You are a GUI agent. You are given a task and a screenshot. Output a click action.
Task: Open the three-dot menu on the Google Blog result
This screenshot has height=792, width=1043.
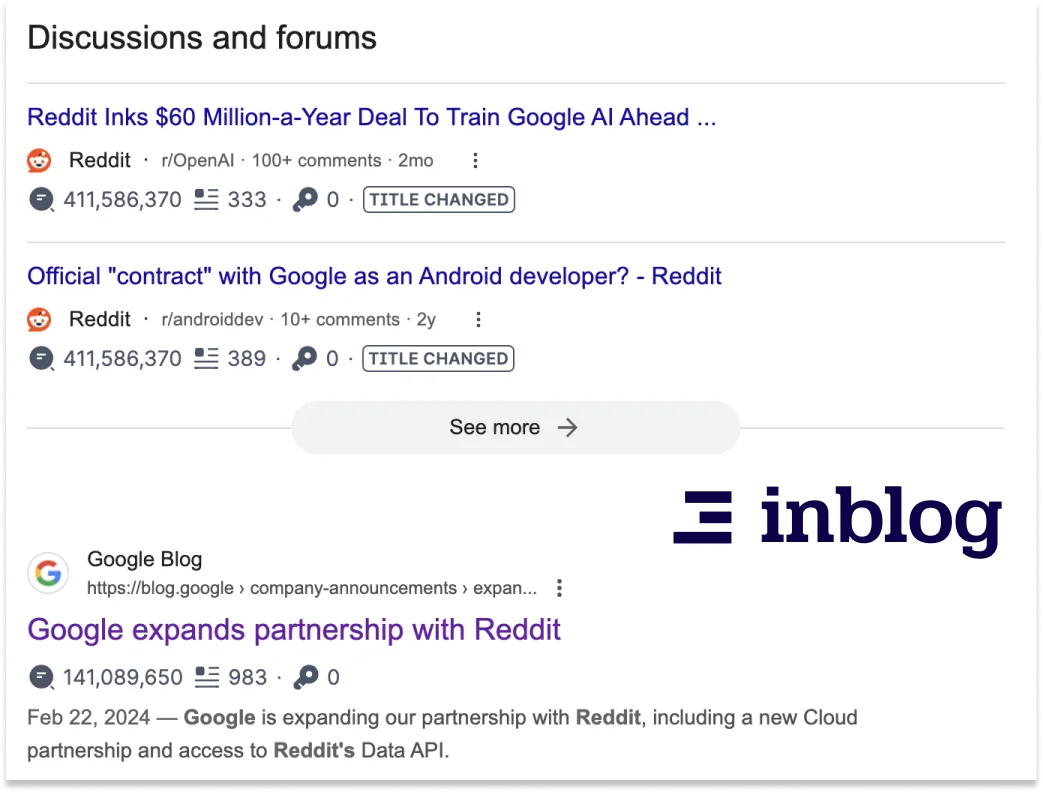click(559, 588)
